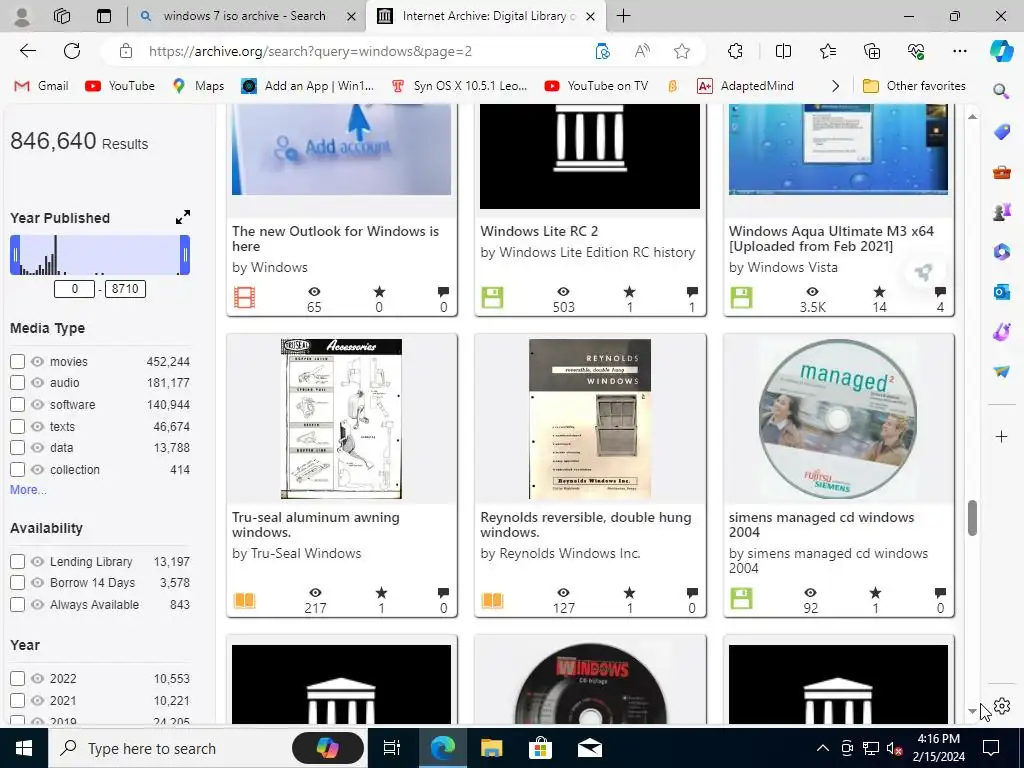Screen dimensions: 1024x768
Task: Open the YouTube bookmark
Action: [120, 86]
